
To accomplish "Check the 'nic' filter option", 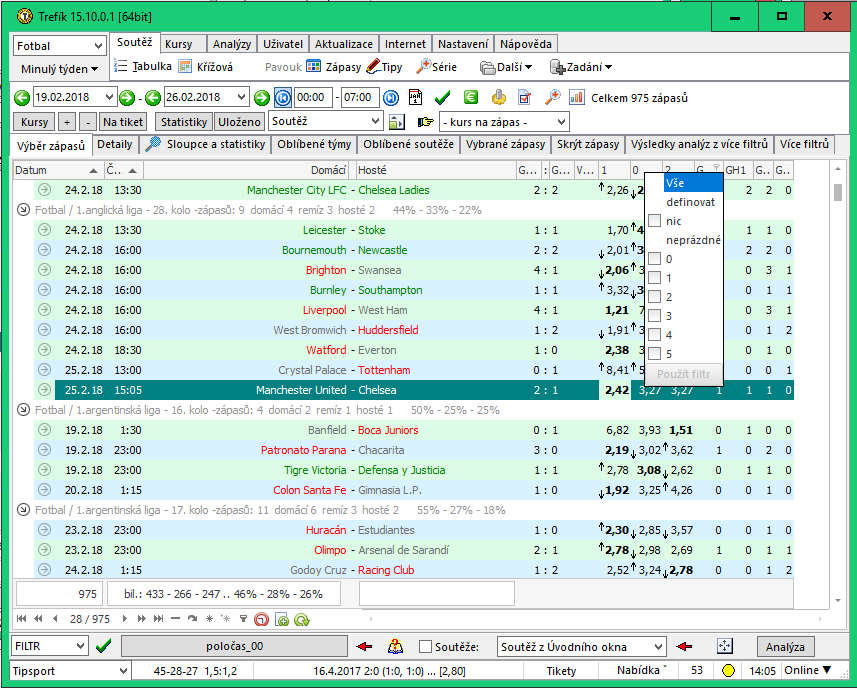I will coord(654,221).
